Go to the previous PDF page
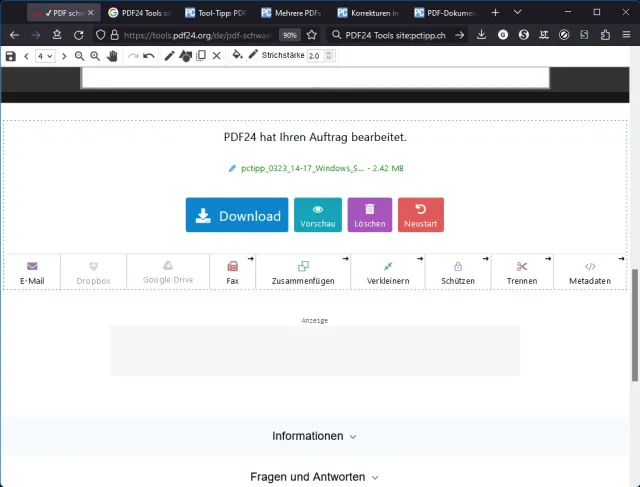The image size is (640, 487). pos(27,56)
